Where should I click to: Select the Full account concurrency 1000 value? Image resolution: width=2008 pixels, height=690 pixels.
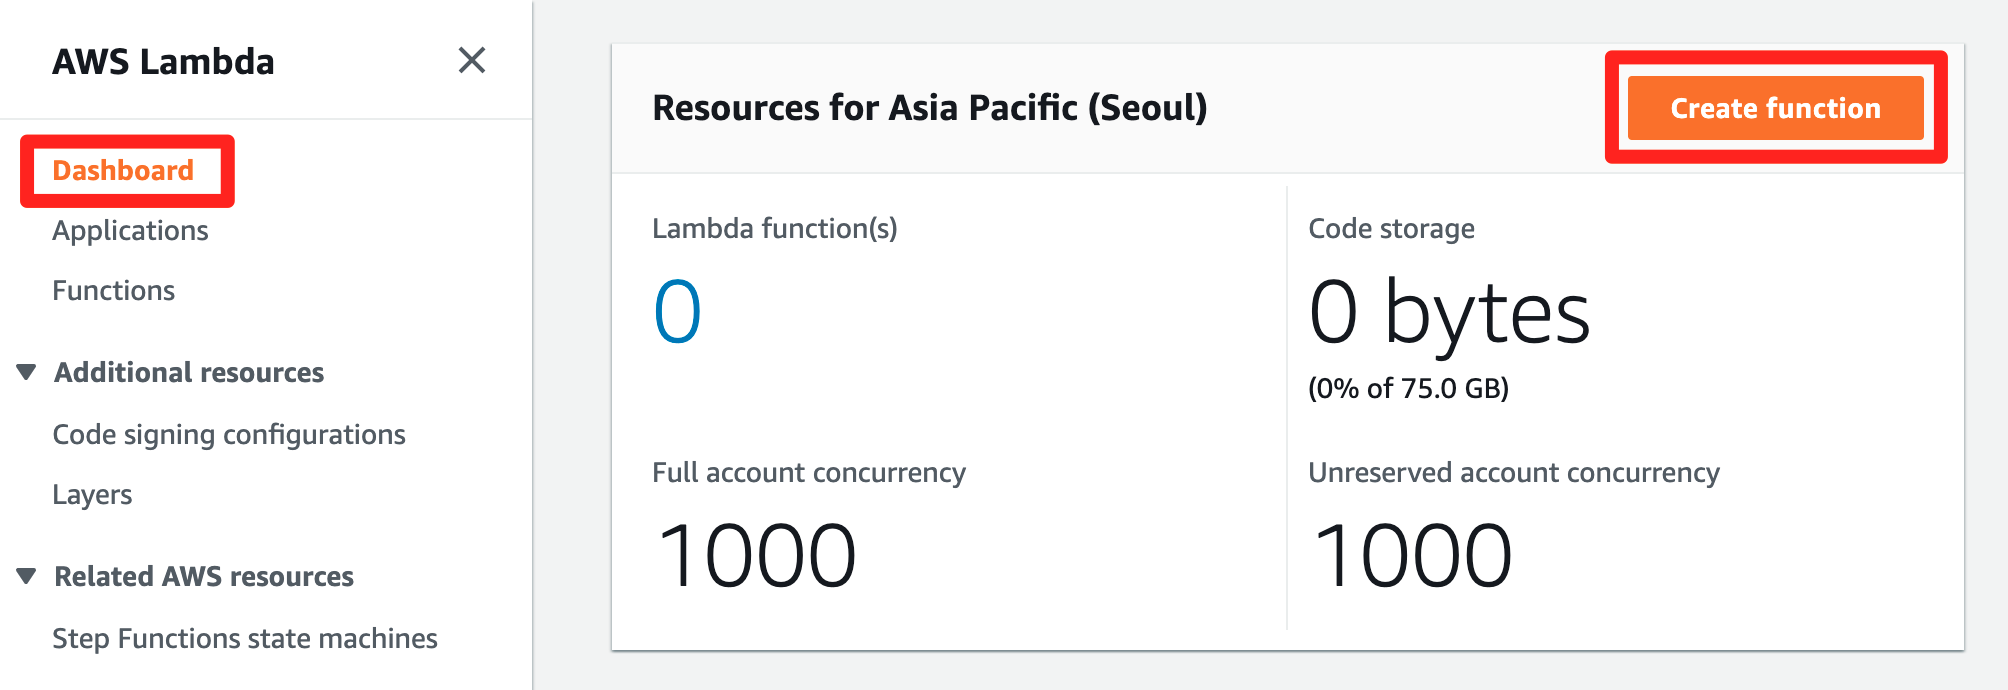(x=756, y=555)
